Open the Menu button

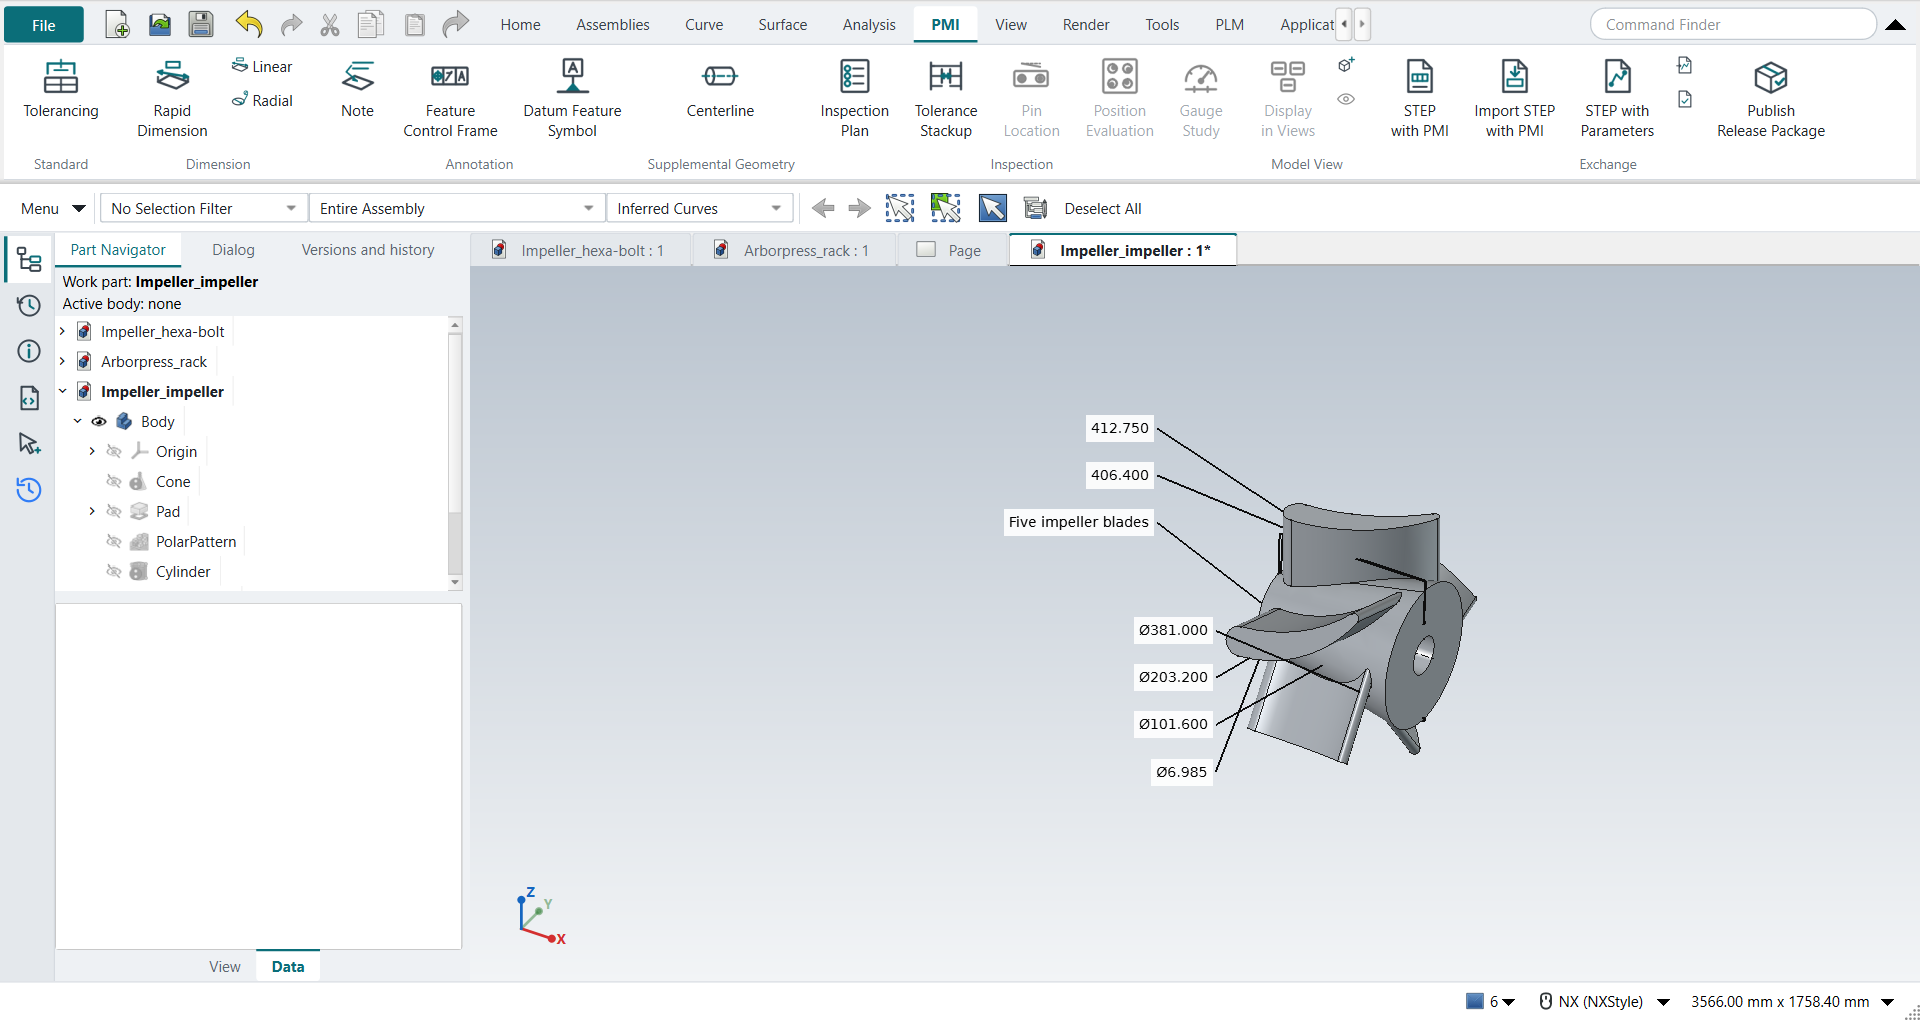(x=53, y=208)
